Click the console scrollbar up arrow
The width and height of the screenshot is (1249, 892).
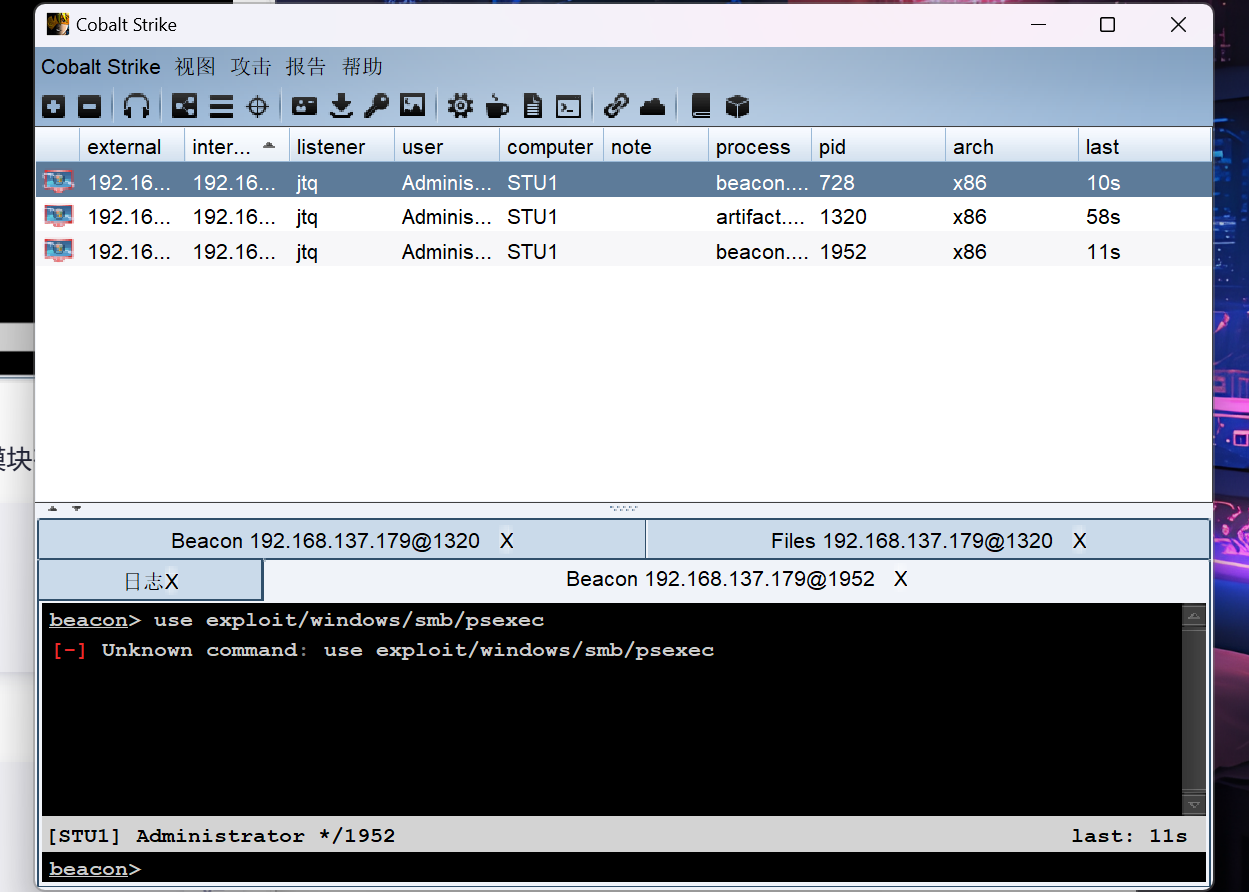(1193, 616)
